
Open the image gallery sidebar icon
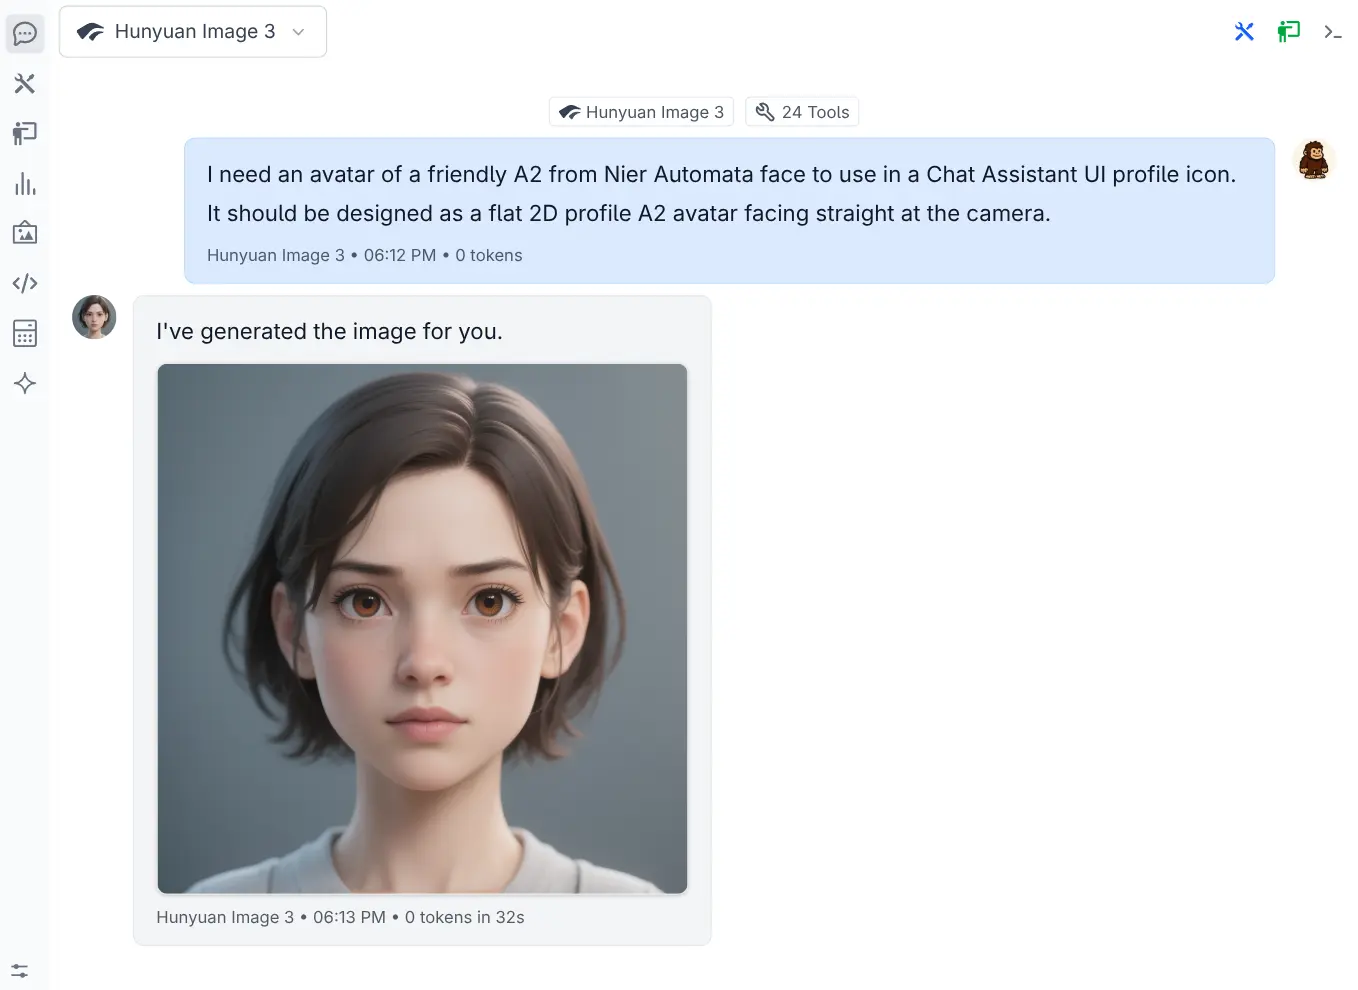(25, 233)
